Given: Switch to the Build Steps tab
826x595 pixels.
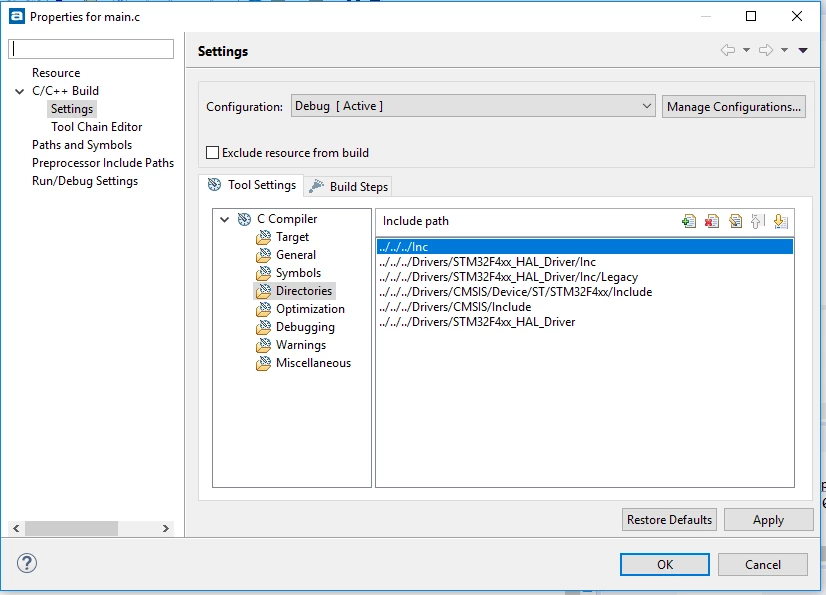Looking at the screenshot, I should coord(349,187).
